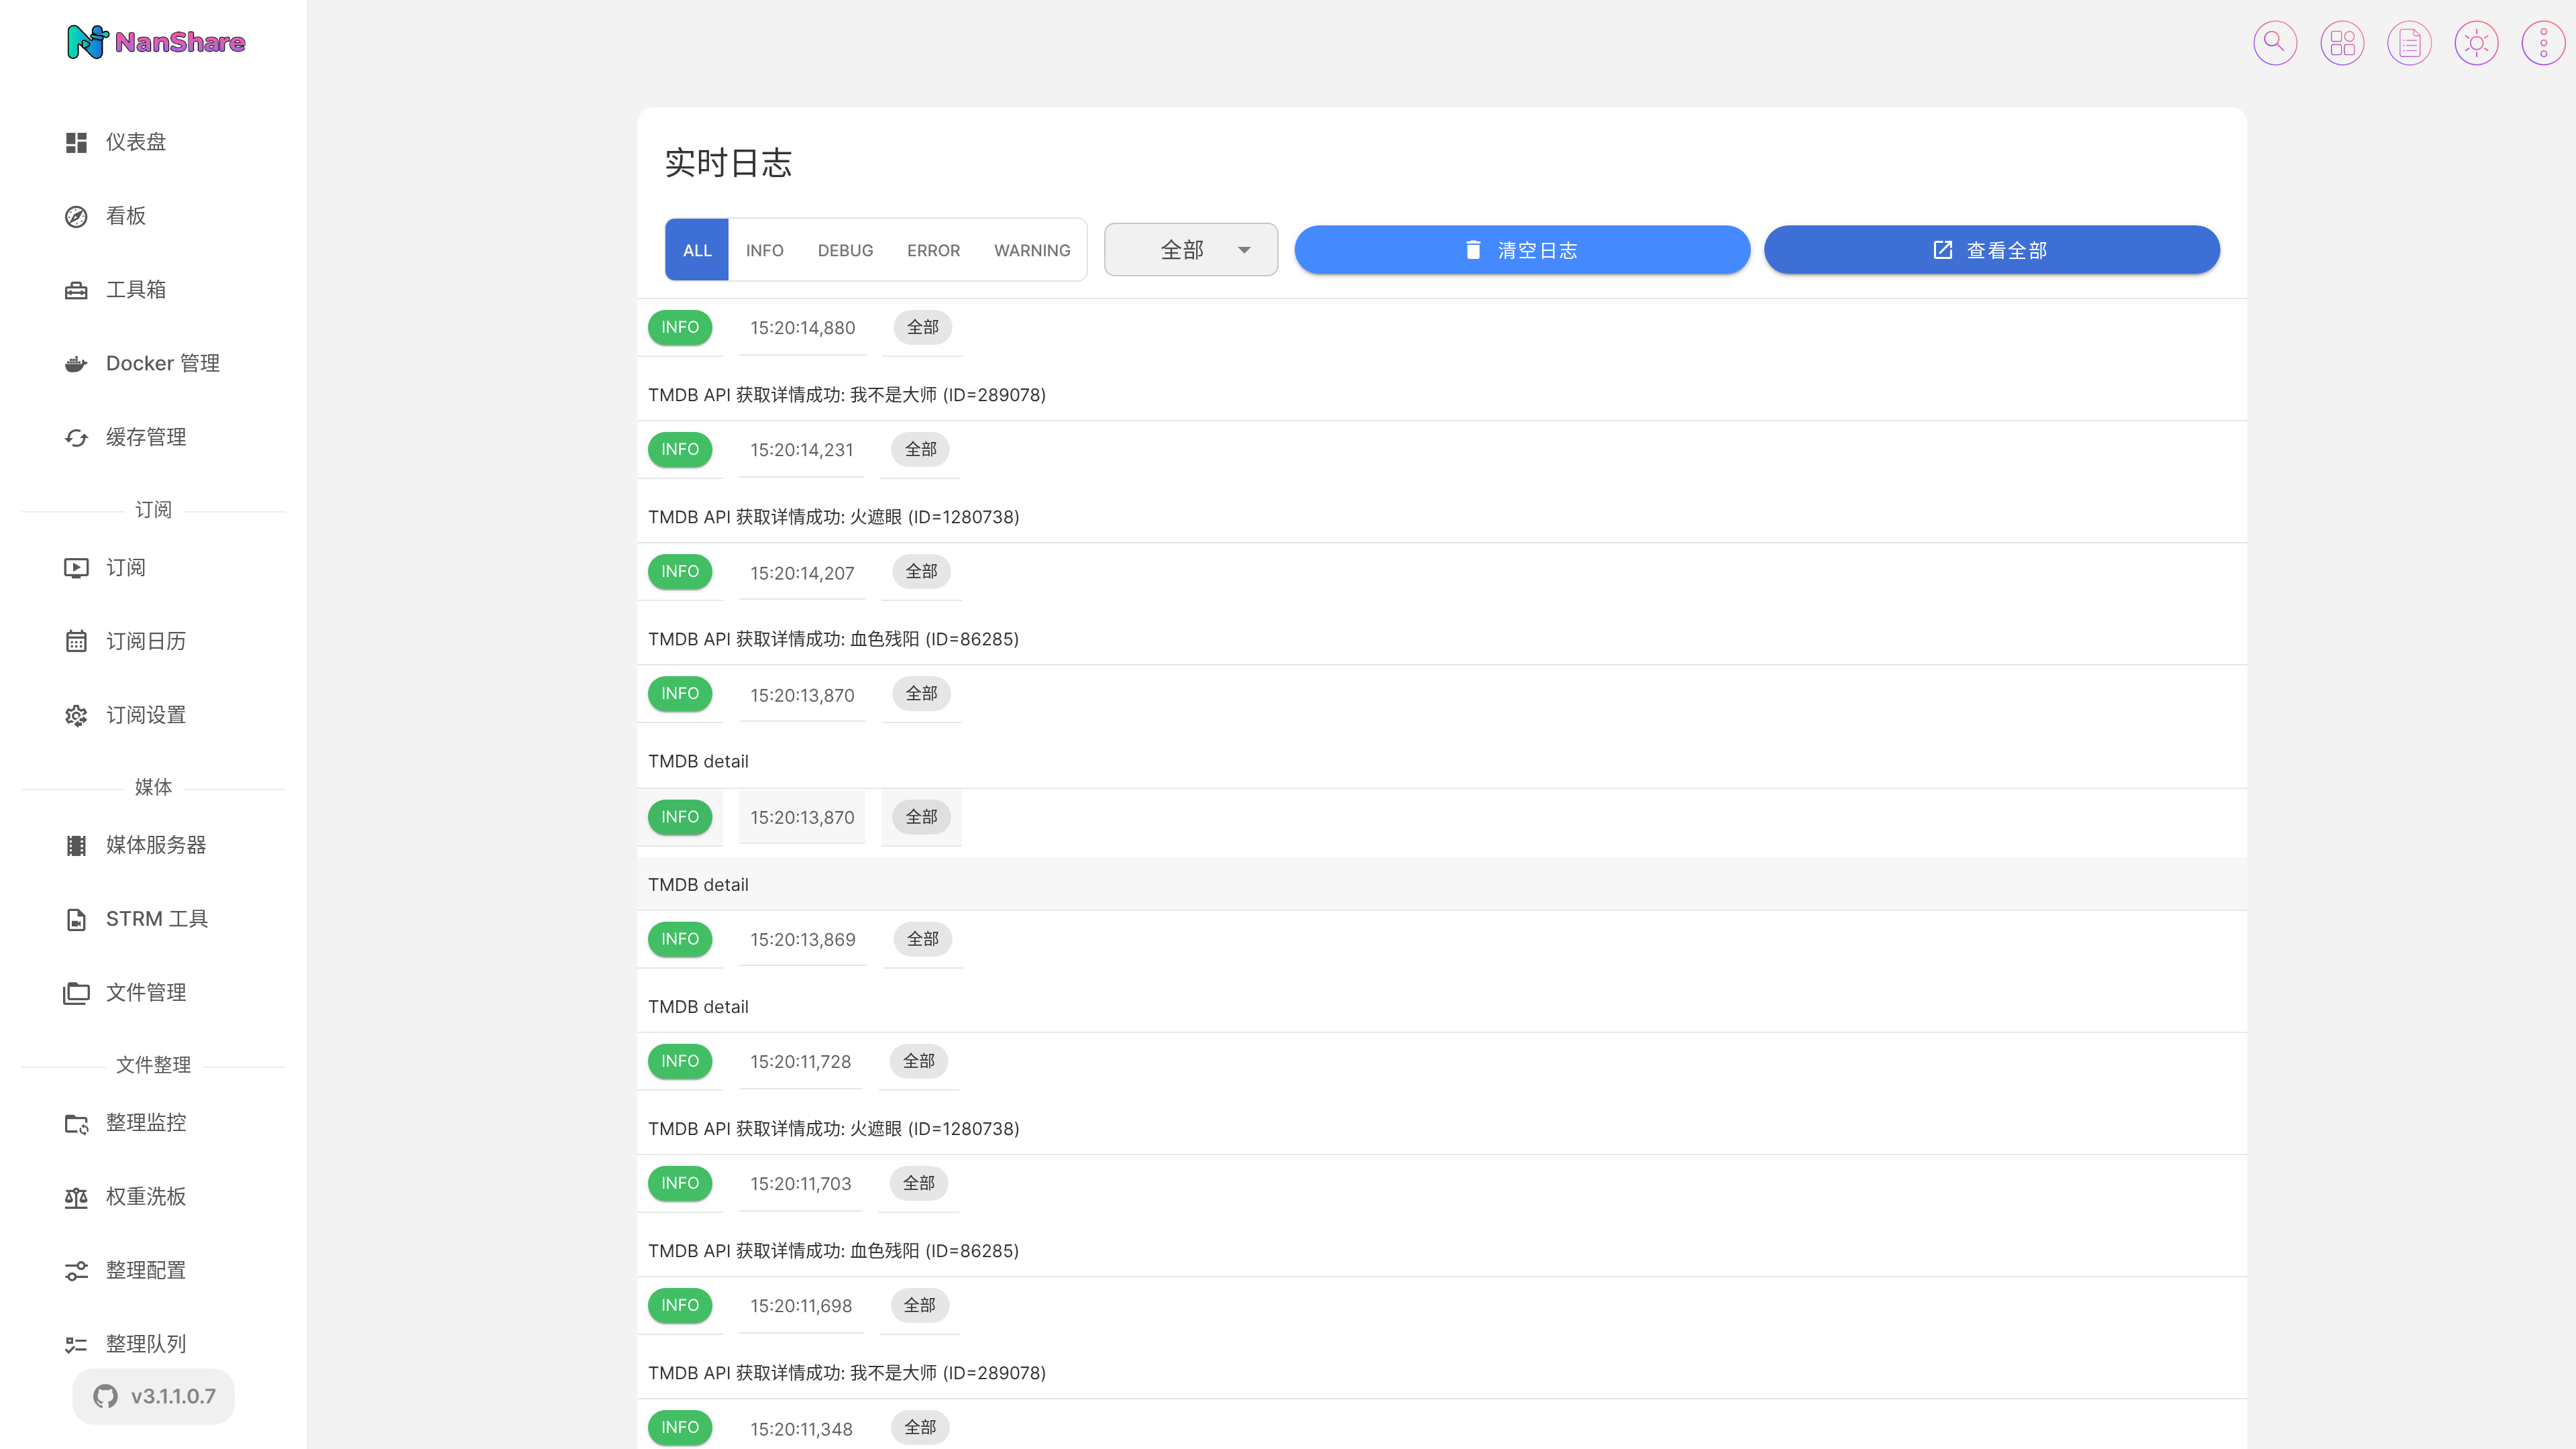Click the 清空日志 clear log button
This screenshot has height=1449, width=2576.
1522,250
